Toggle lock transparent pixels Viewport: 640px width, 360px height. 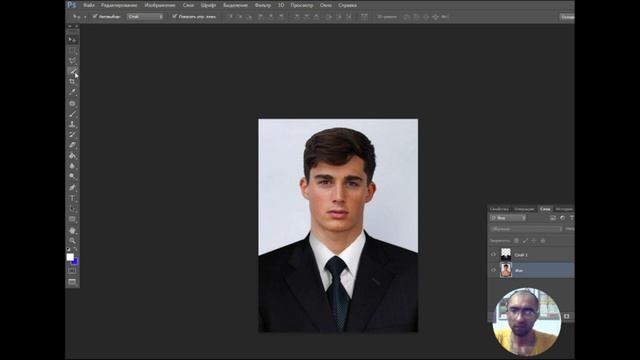(516, 241)
